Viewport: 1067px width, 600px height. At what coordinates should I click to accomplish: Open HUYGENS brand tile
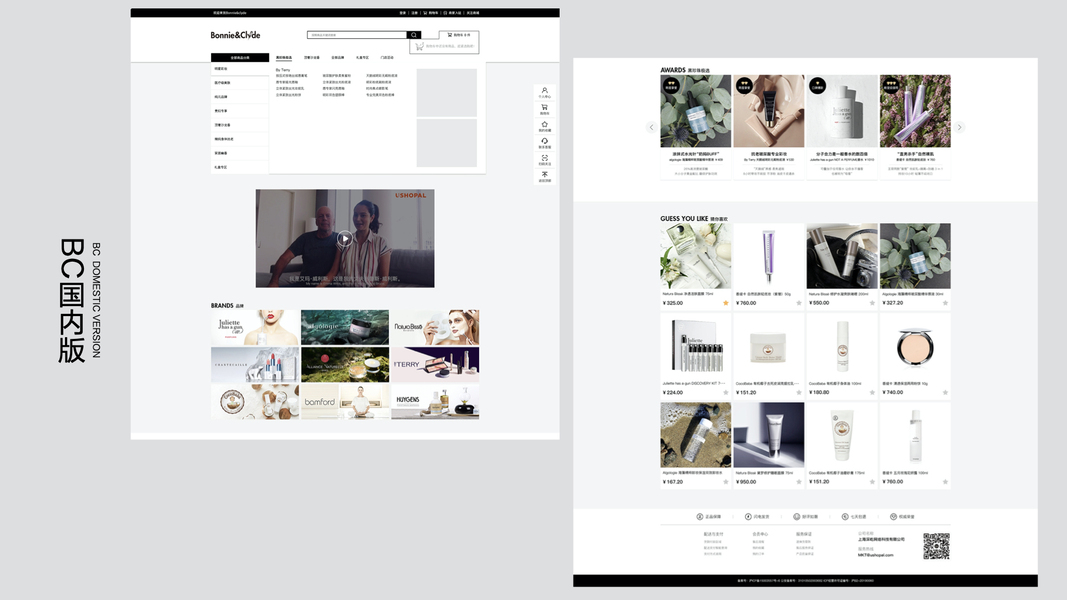(435, 401)
